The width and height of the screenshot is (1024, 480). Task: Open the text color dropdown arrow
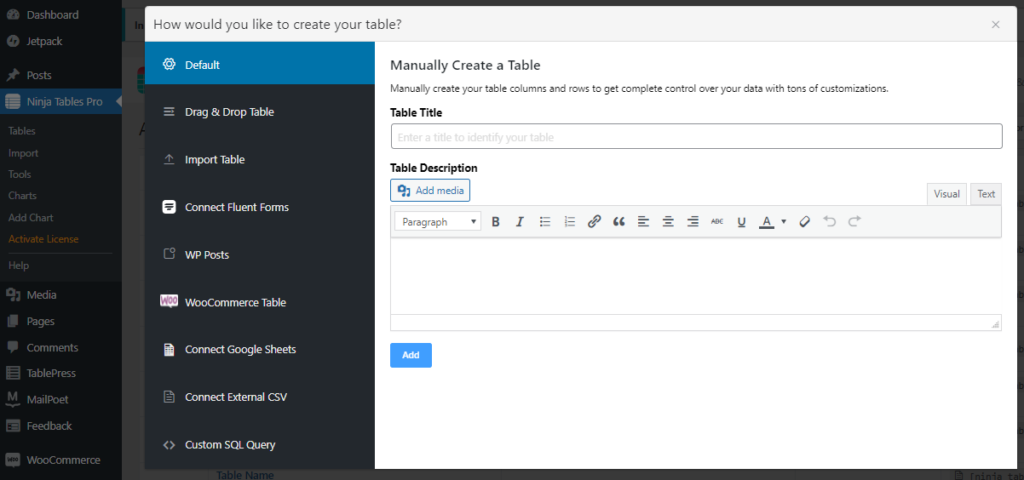(x=783, y=221)
